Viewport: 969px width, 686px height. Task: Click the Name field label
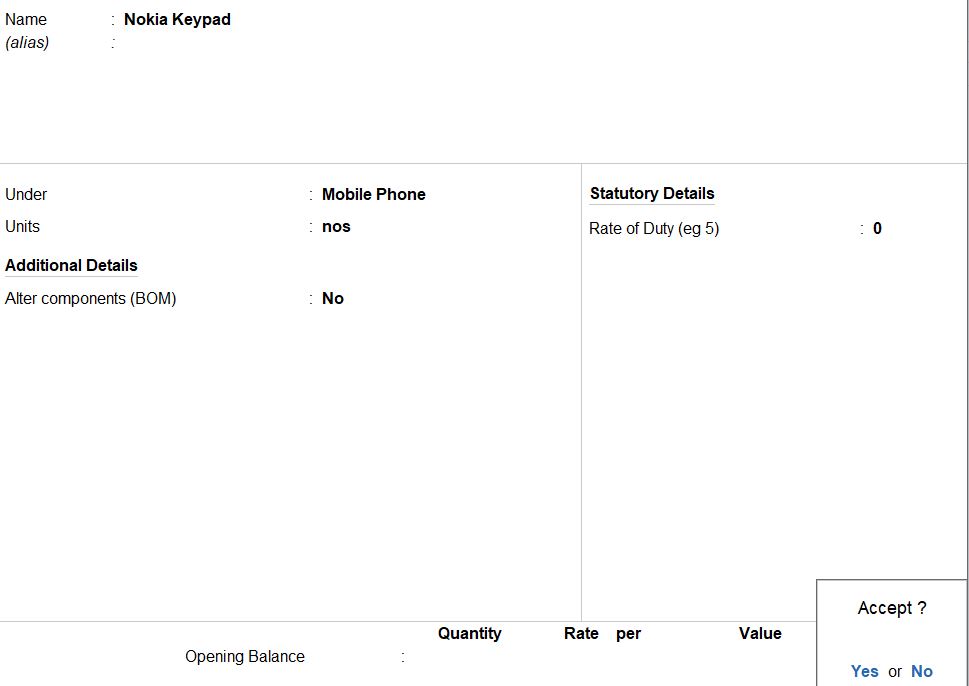26,19
